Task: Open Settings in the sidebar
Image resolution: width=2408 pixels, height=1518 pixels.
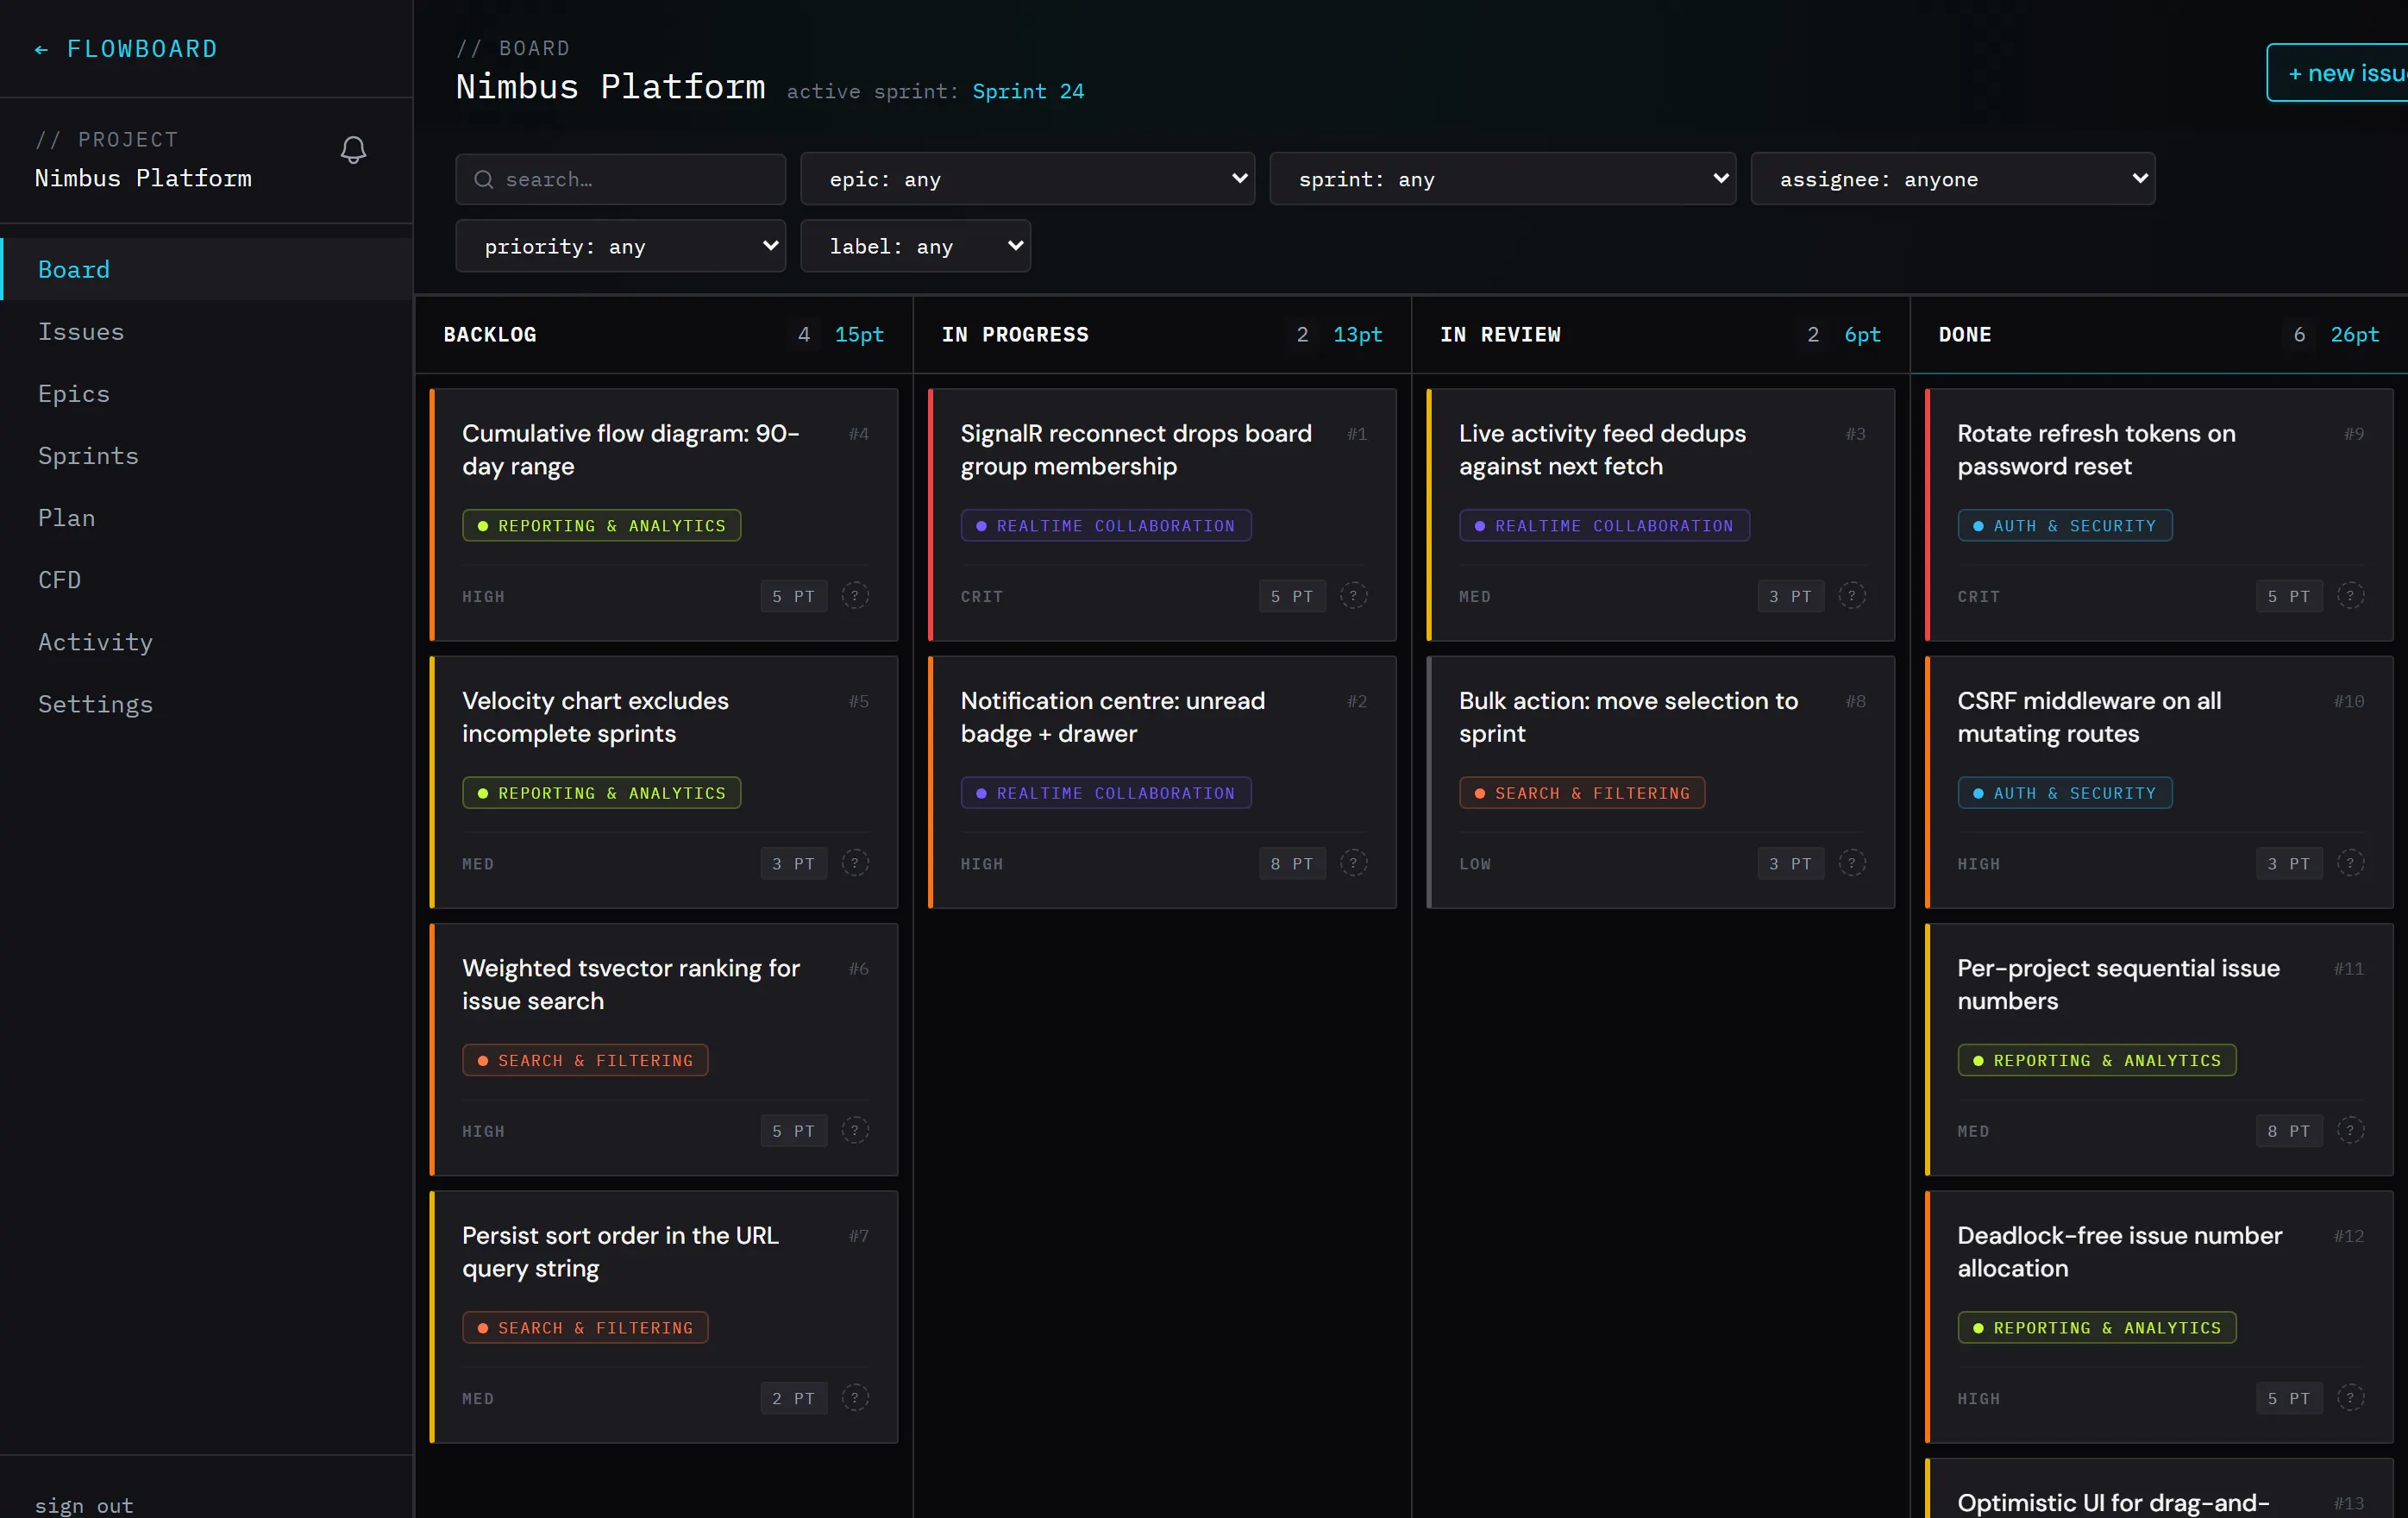Action: tap(207, 703)
